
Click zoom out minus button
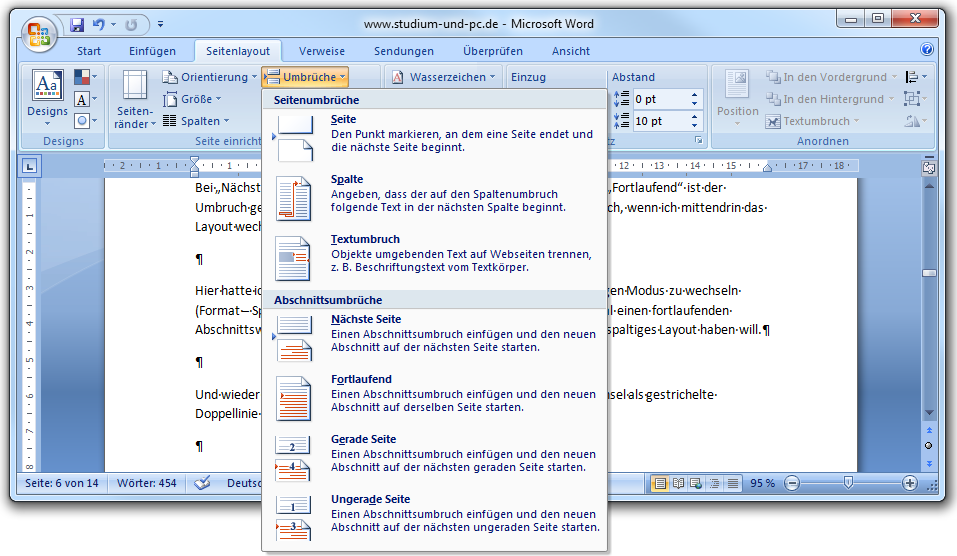tap(792, 483)
